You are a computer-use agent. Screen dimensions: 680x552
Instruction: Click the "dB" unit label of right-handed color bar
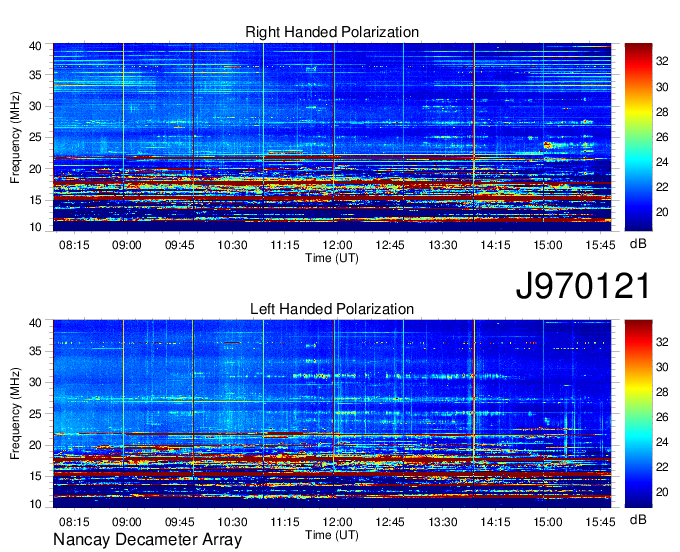coord(638,244)
